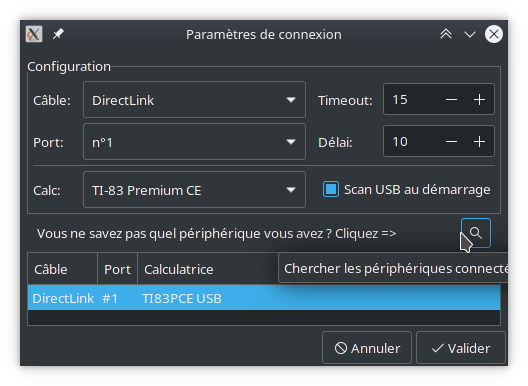Select the DirectLink #1 TI83PCE USB row

pyautogui.click(x=264, y=298)
